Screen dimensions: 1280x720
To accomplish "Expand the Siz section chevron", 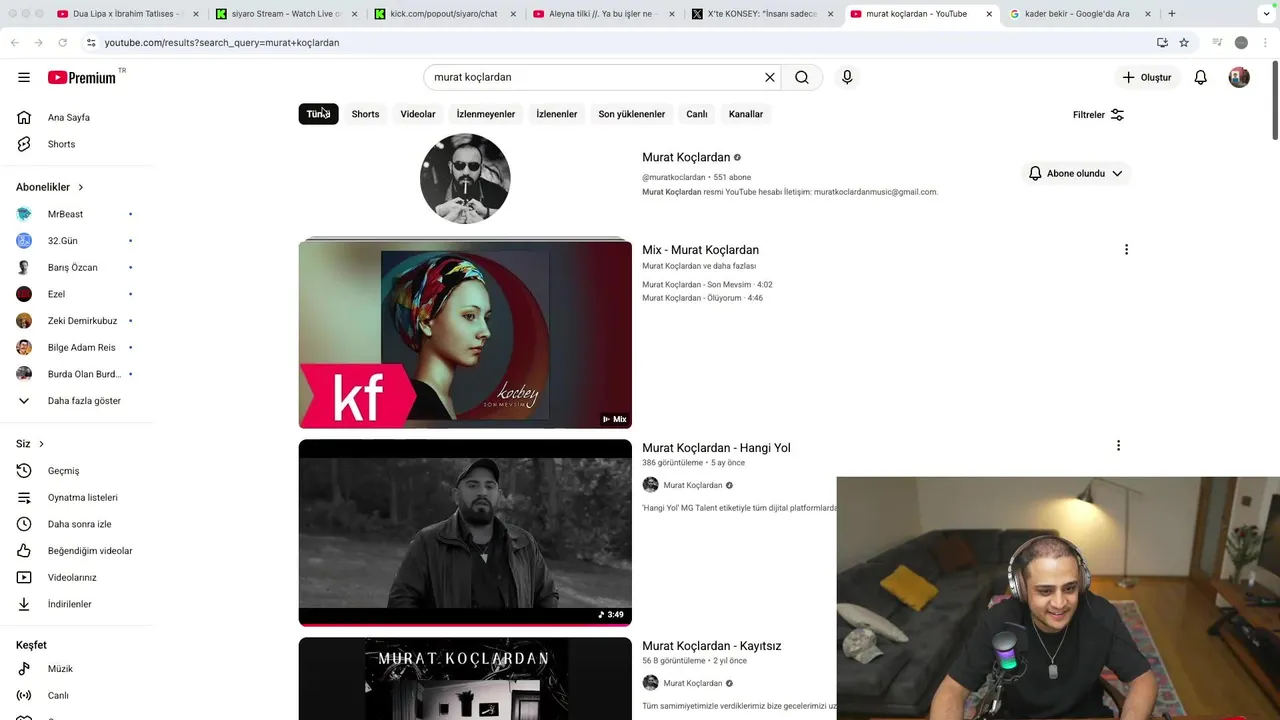I will click(41, 444).
